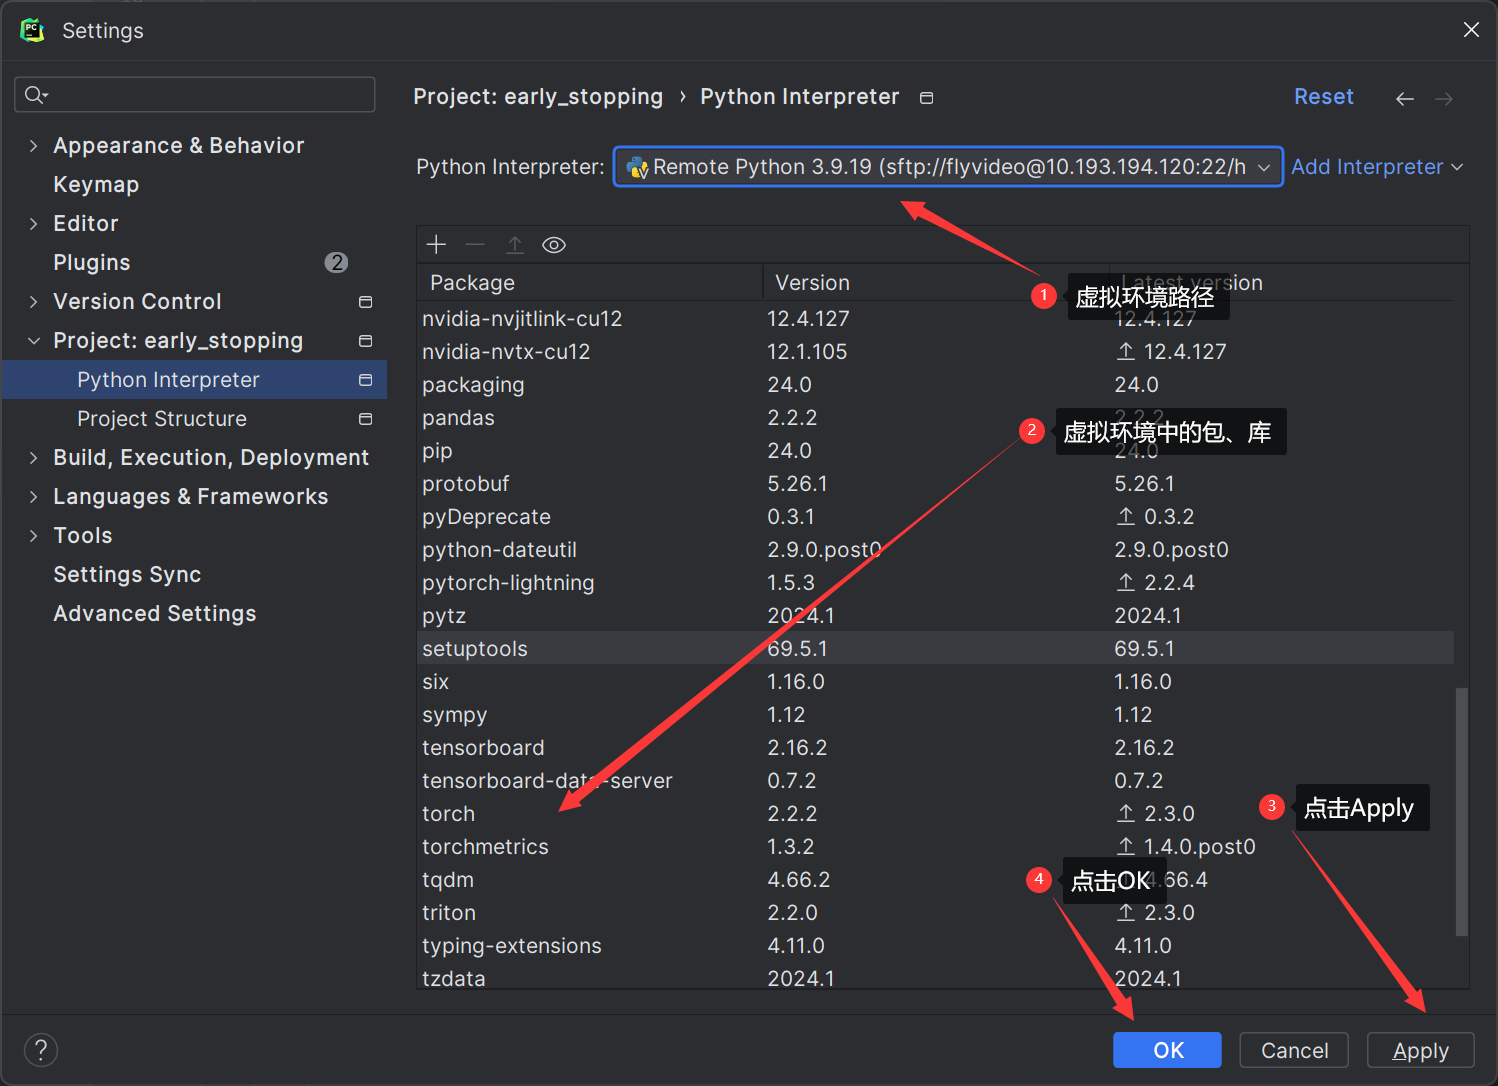Expand Appearance & Behavior section
The height and width of the screenshot is (1086, 1498).
34,146
